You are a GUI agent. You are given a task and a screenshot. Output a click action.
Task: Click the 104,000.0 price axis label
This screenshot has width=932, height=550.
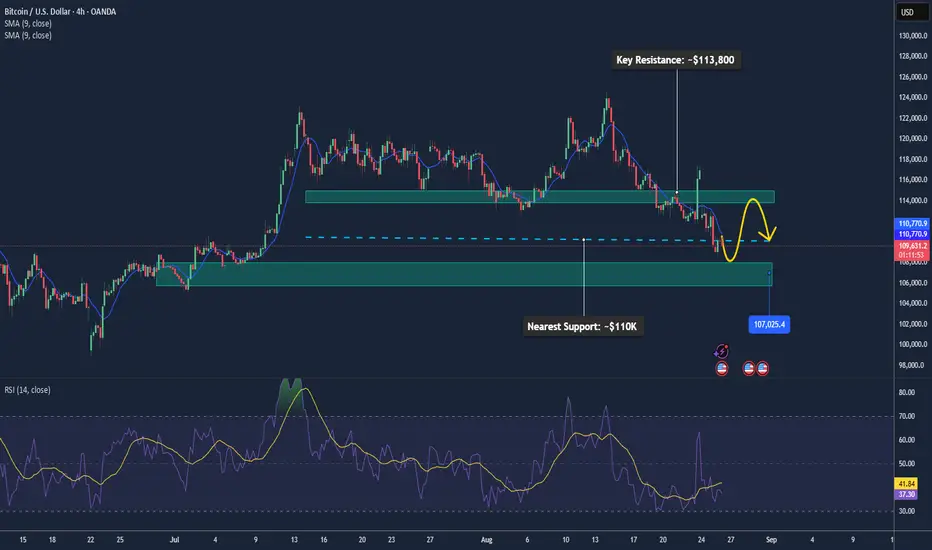pos(912,303)
